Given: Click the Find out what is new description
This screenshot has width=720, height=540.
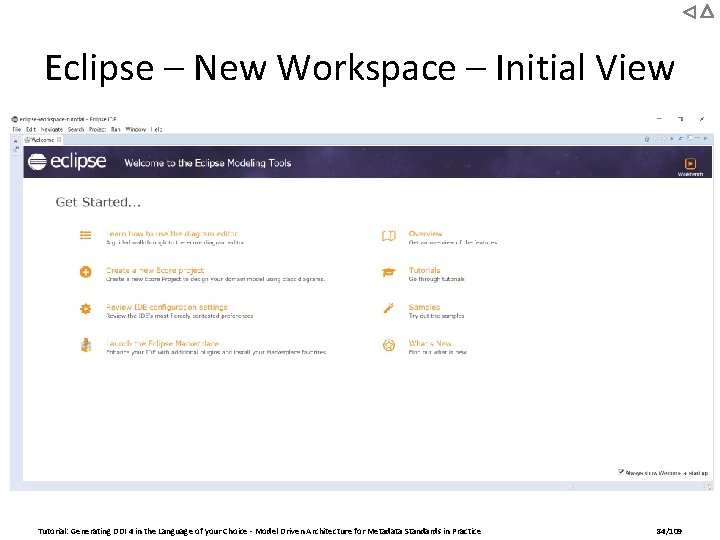Looking at the screenshot, I should (438, 352).
